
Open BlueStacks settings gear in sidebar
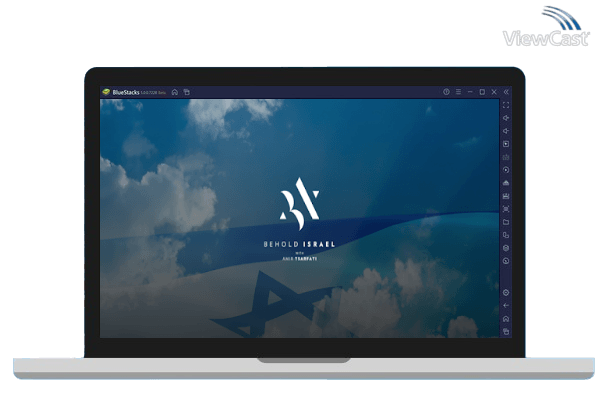[x=506, y=292]
